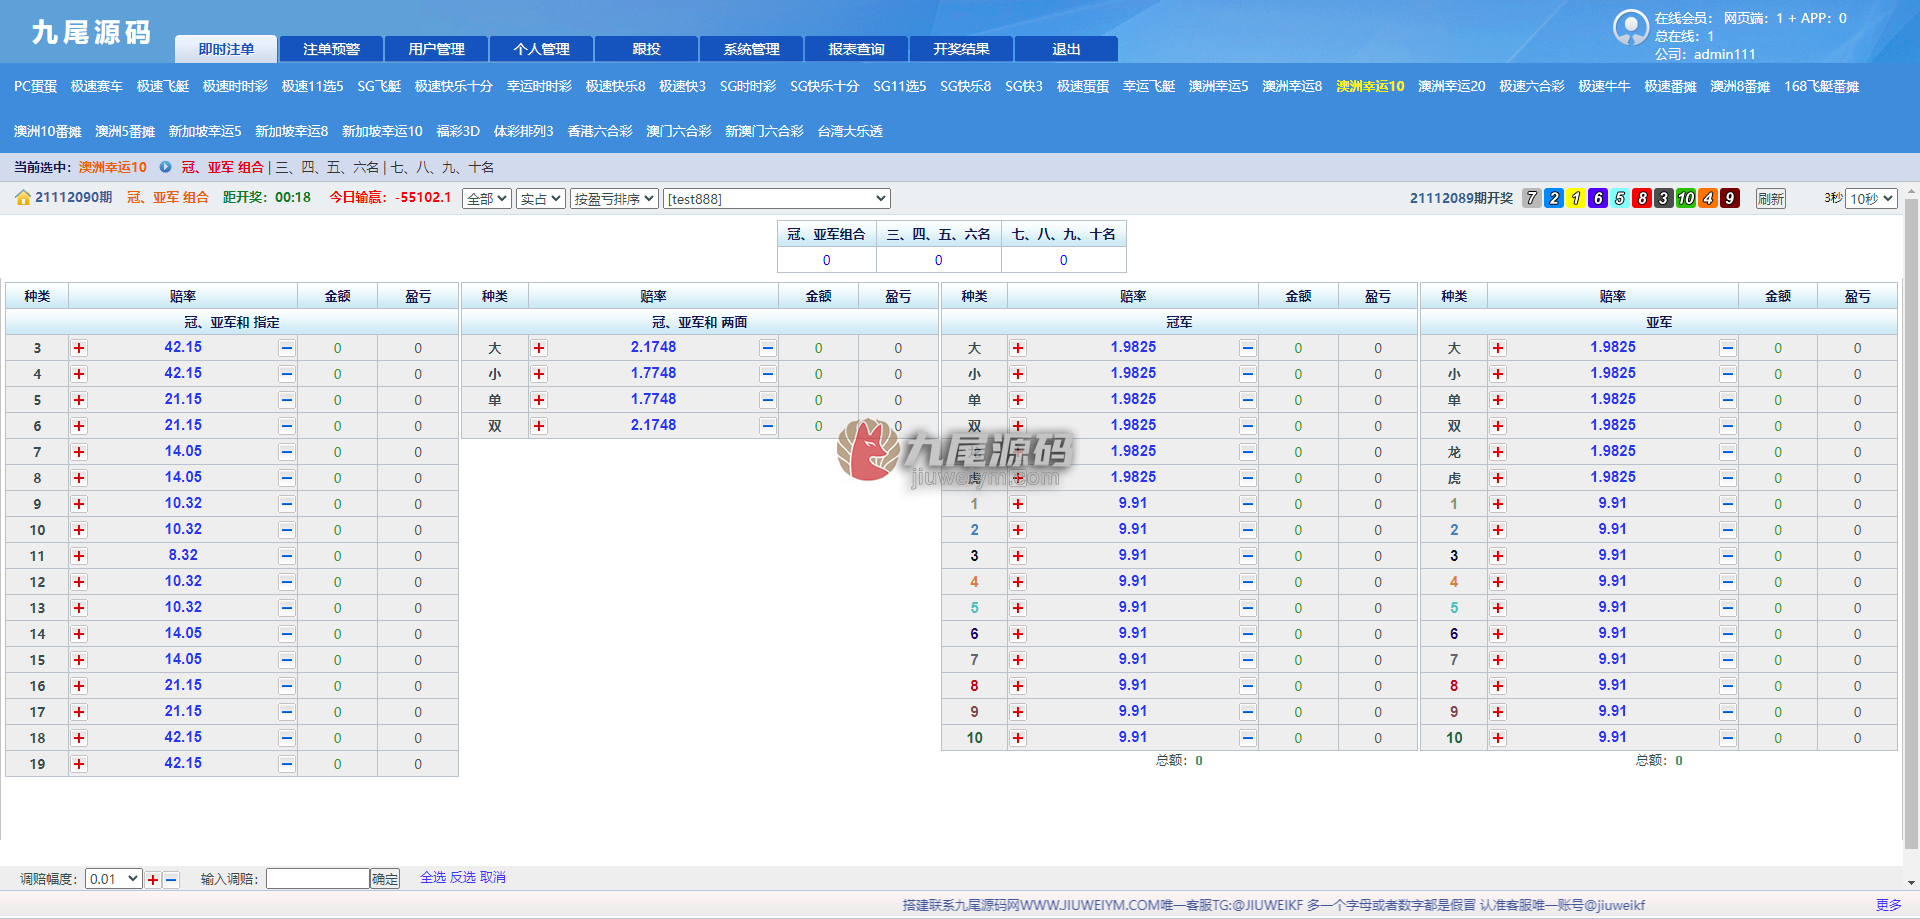Switch to the 报表查询 tab
The image size is (1920, 919).
point(857,49)
